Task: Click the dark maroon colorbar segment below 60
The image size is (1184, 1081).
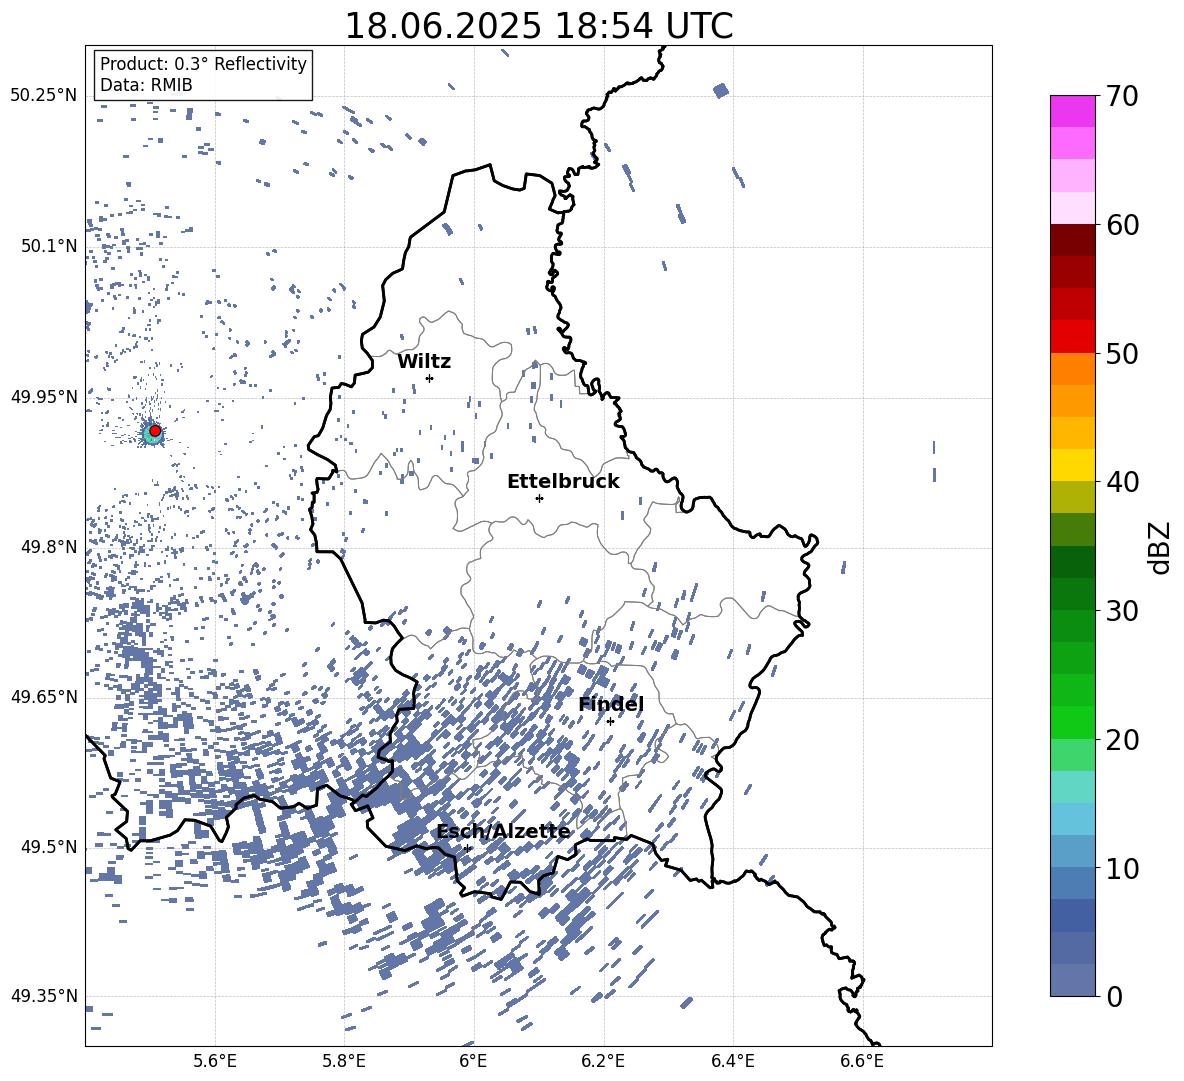Action: [1072, 240]
